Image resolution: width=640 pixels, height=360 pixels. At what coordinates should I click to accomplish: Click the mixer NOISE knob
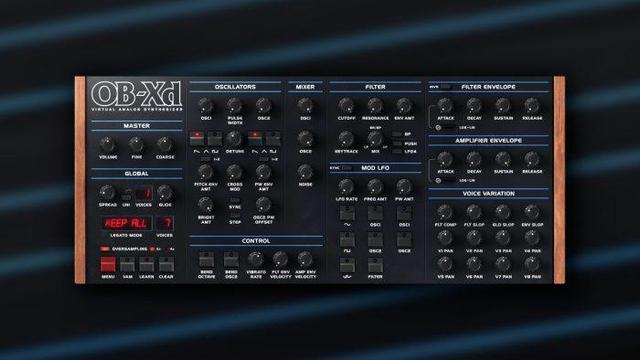click(305, 172)
